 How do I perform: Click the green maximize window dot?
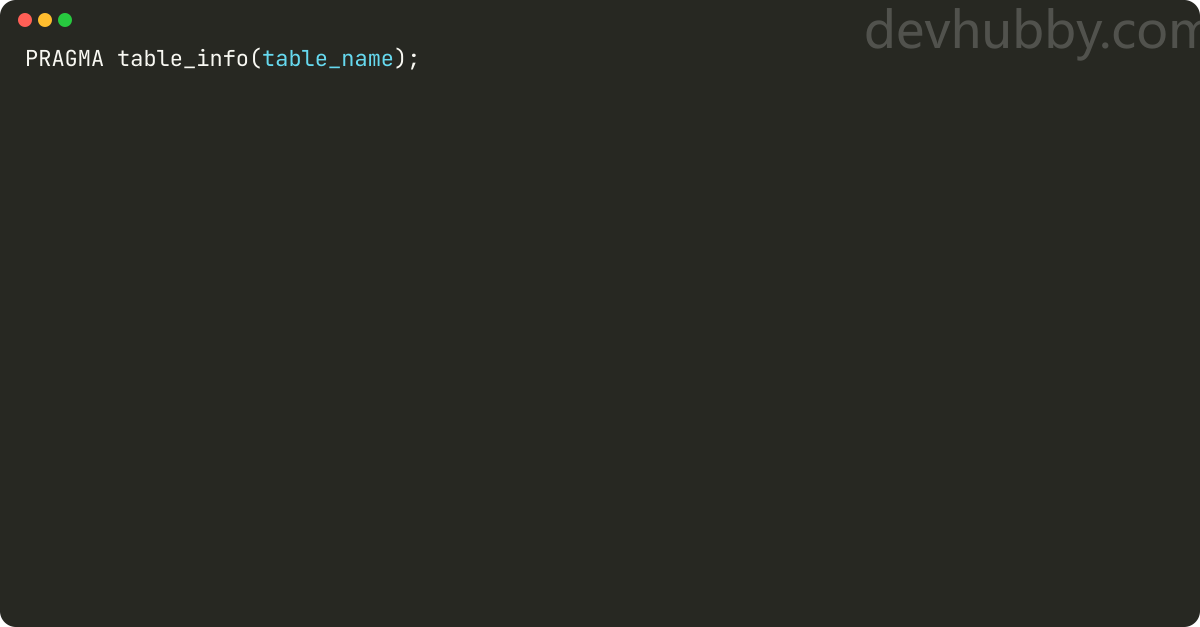pos(65,20)
